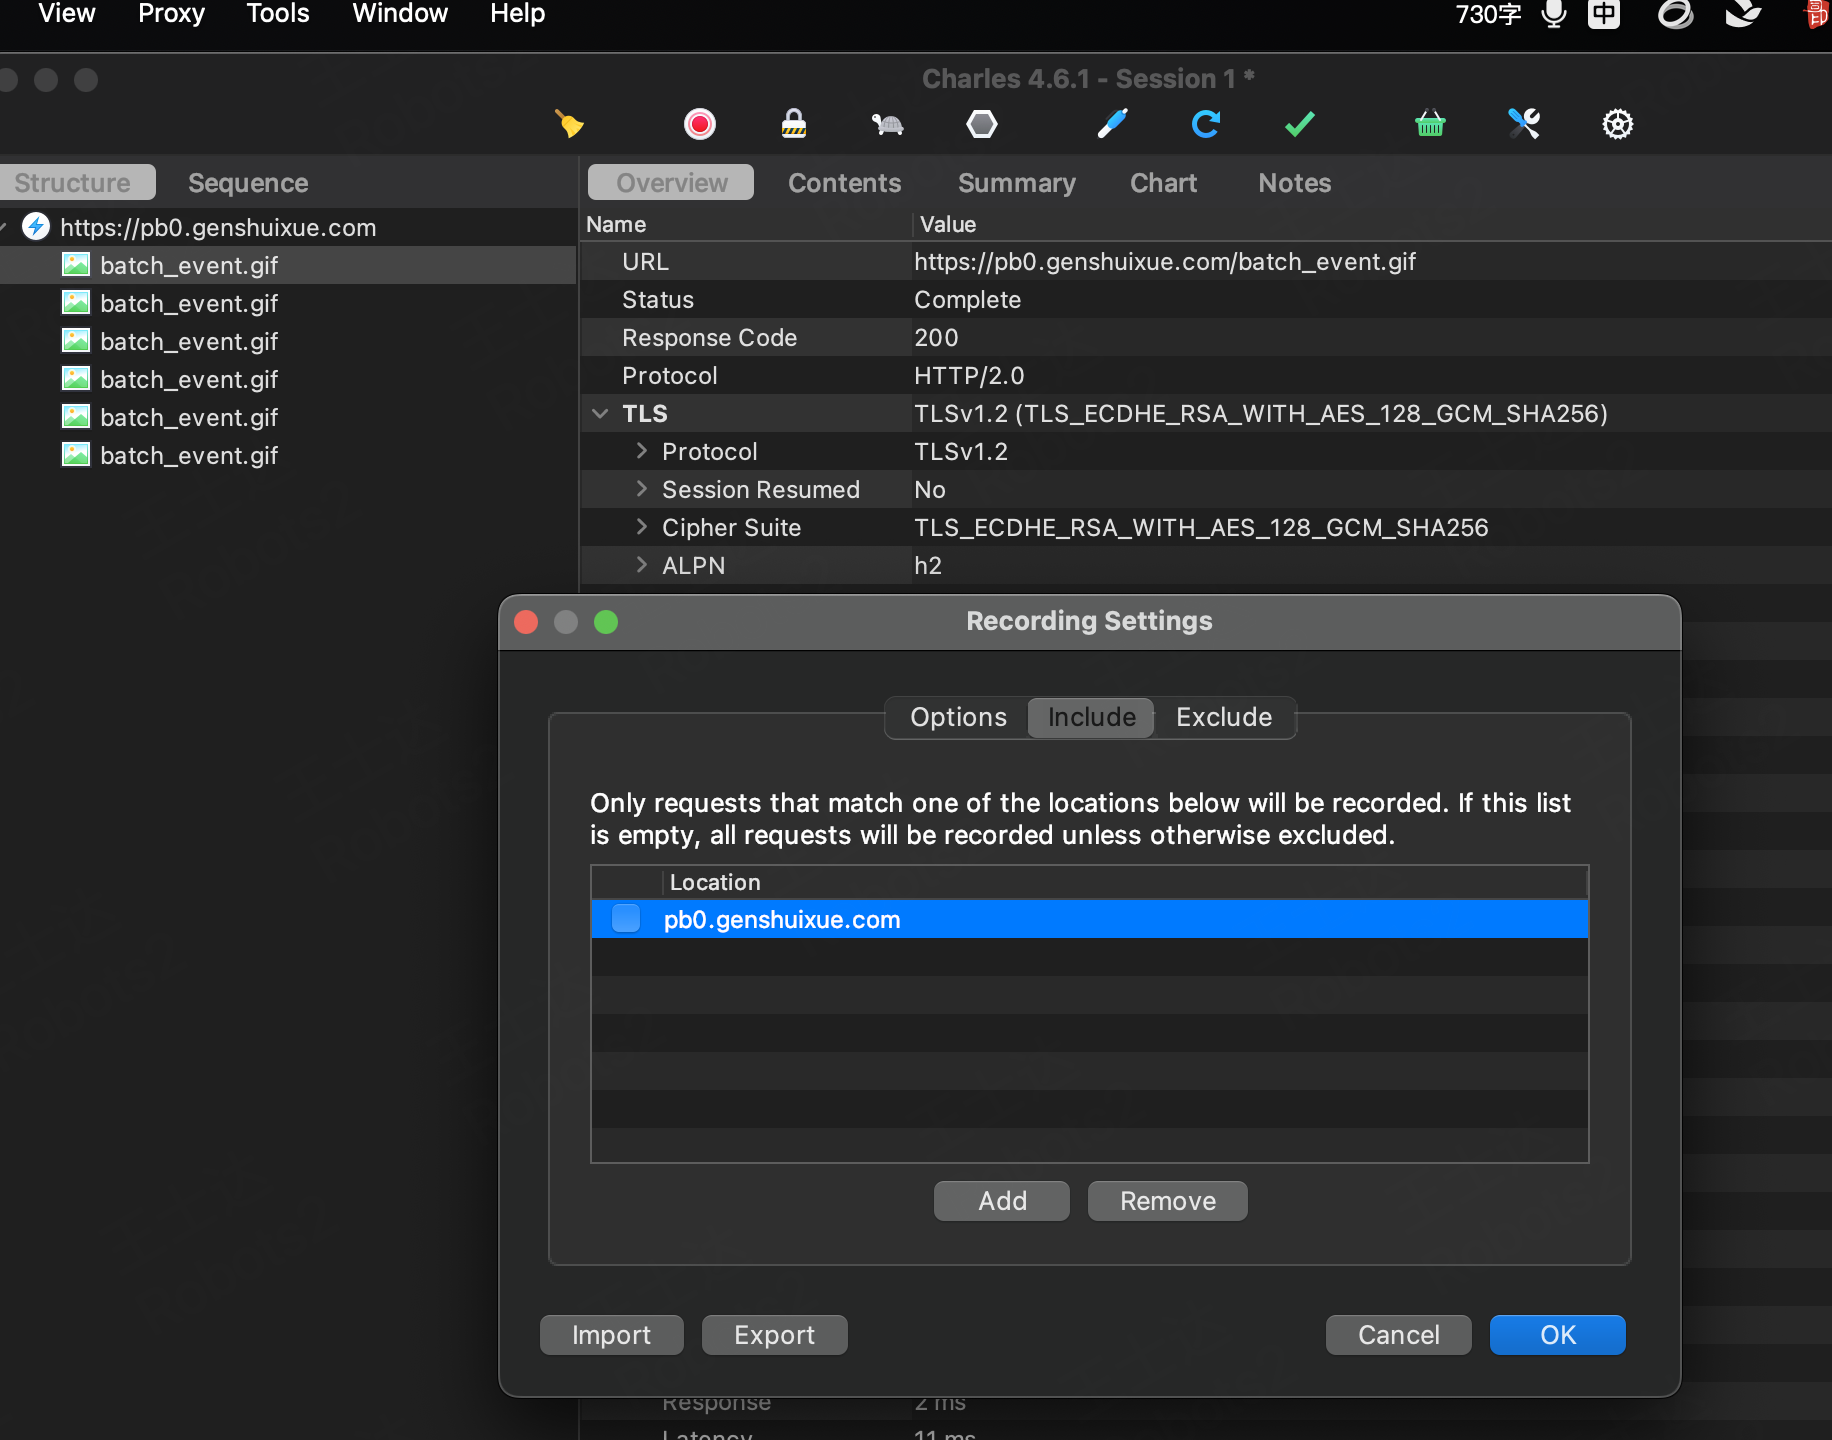The image size is (1832, 1440).
Task: Click the URL value in Overview
Action: point(1165,262)
